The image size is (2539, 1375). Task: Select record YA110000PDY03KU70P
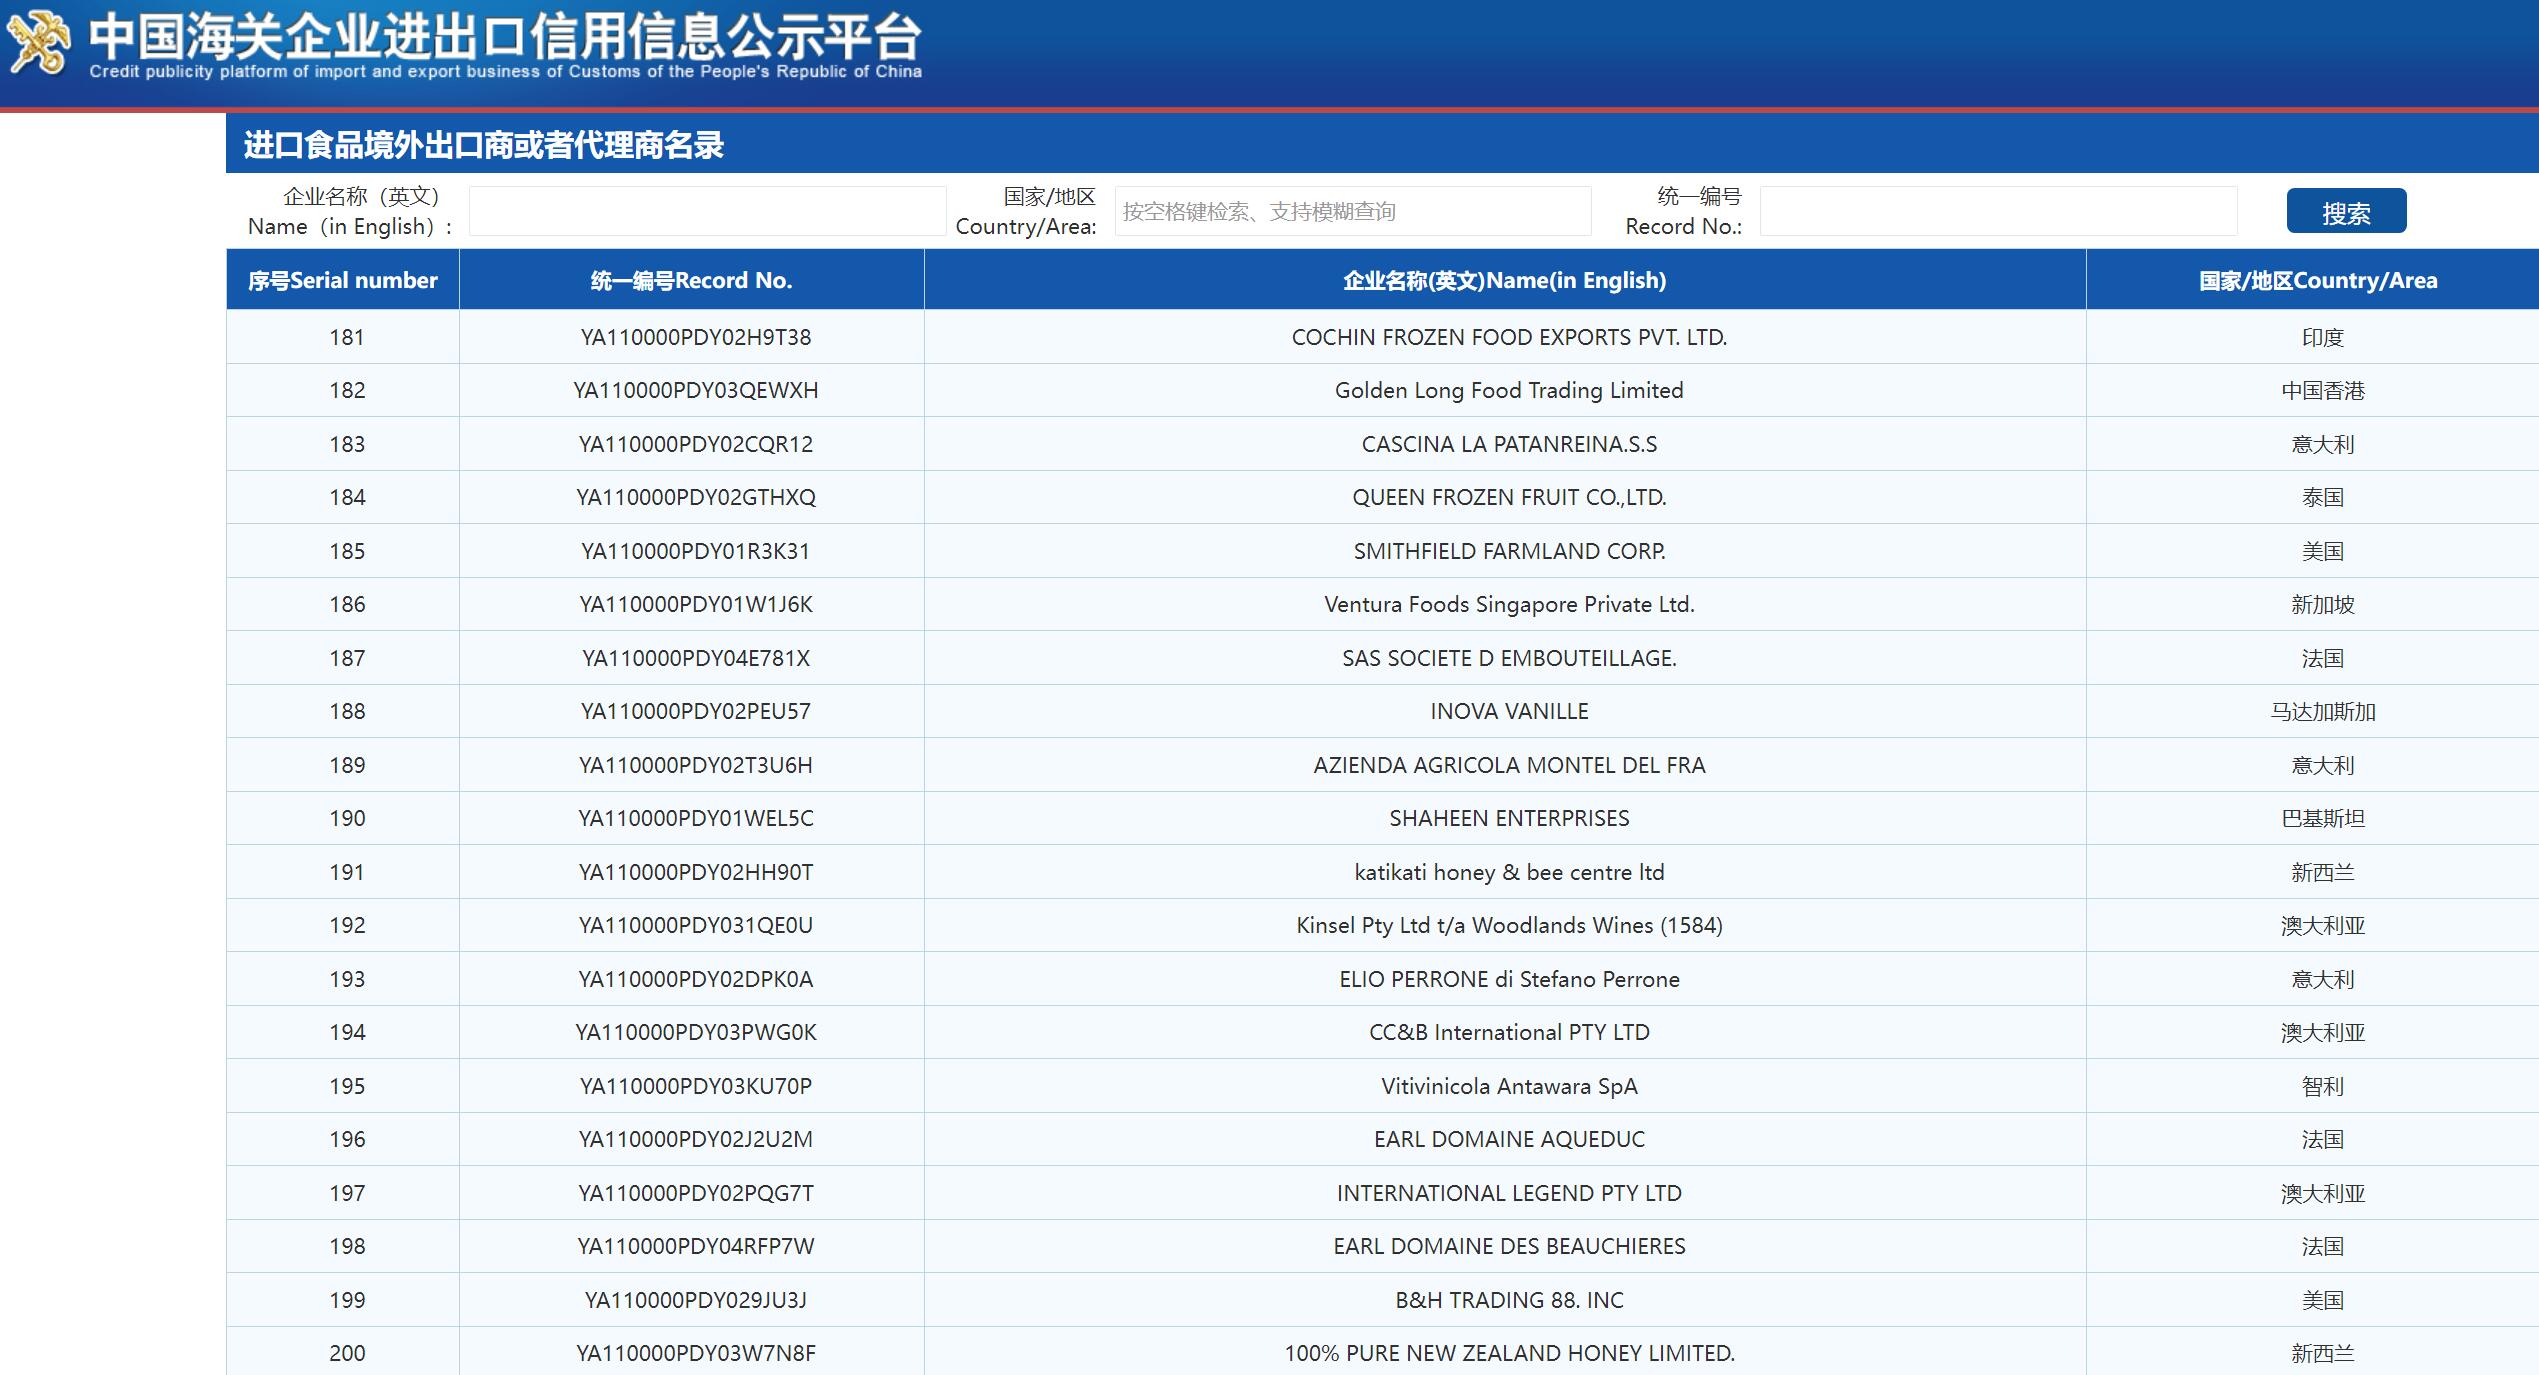tap(696, 1086)
